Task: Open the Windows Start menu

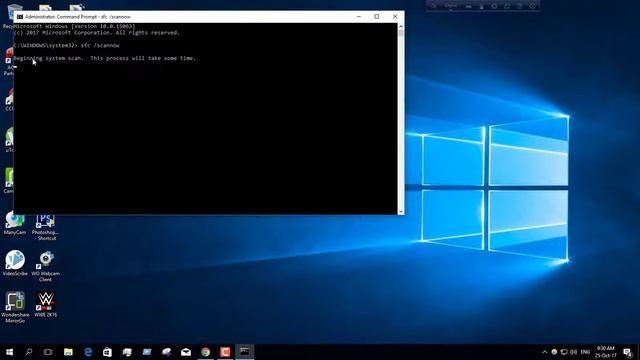Action: click(9, 352)
